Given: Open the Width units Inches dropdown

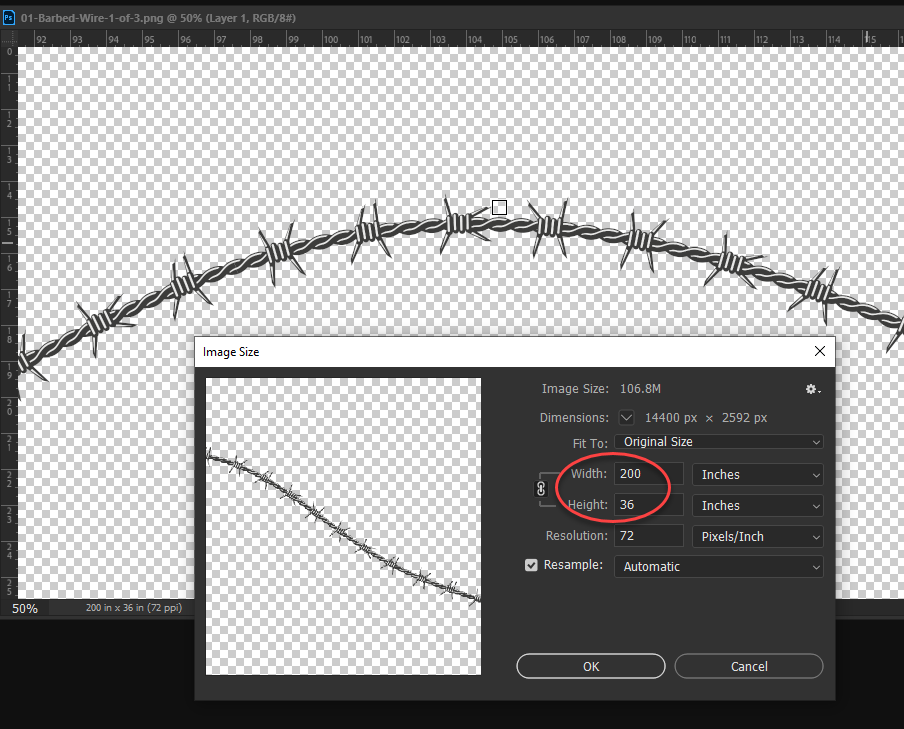Looking at the screenshot, I should pos(757,475).
